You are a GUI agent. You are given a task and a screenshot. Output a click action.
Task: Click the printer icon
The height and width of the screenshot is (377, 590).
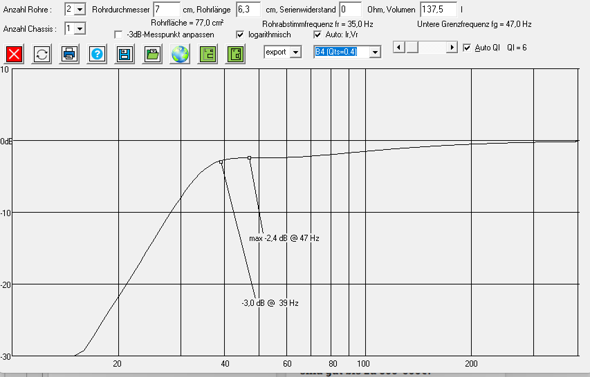click(69, 54)
